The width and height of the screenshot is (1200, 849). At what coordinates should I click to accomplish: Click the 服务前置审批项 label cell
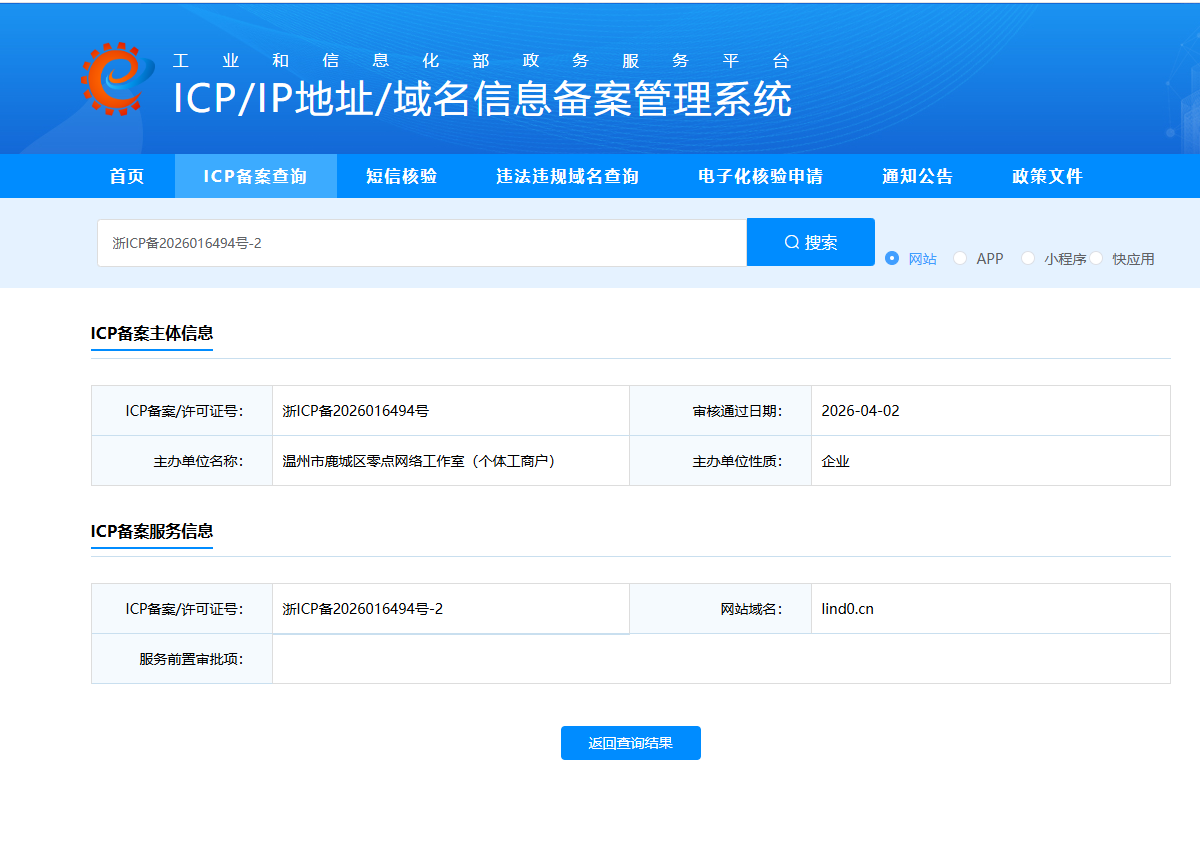tap(182, 659)
